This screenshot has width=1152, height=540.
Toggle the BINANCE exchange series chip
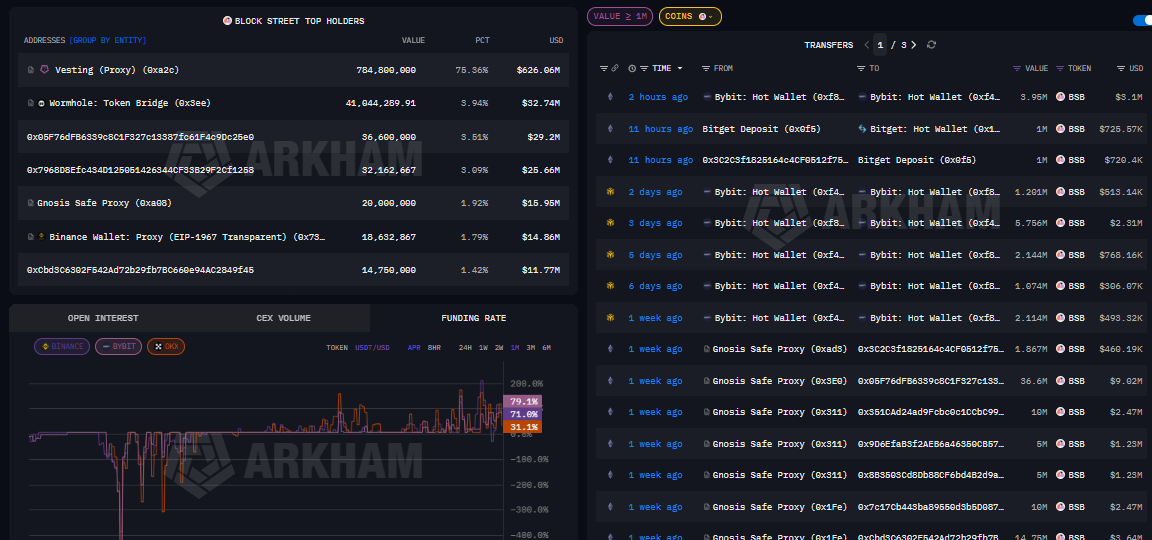tap(62, 346)
